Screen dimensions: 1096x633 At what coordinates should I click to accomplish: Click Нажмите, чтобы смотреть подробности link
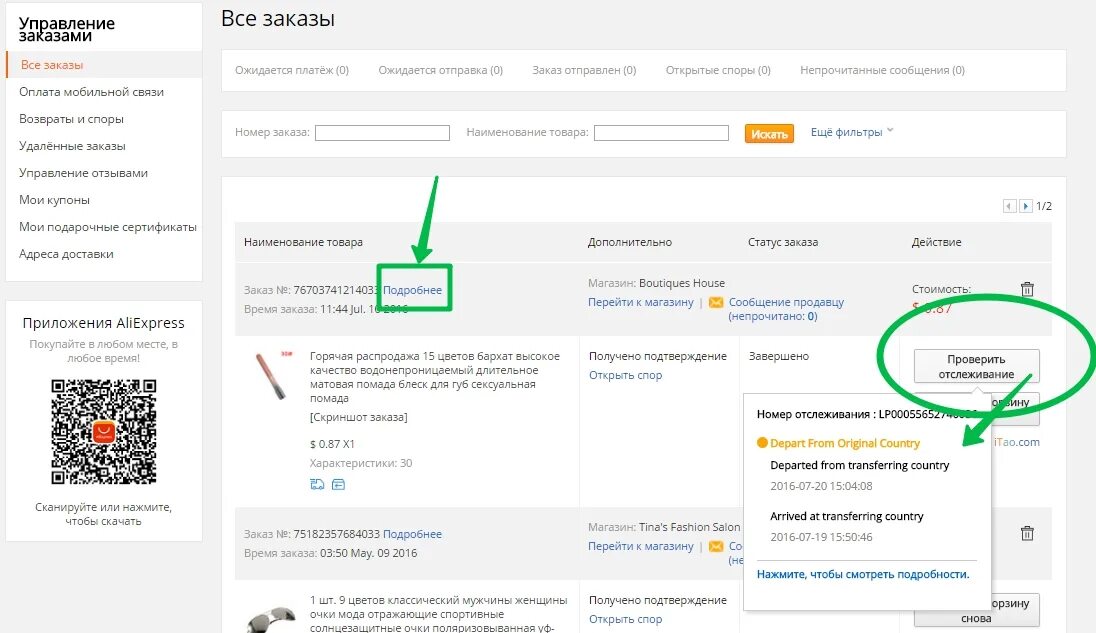[863, 574]
